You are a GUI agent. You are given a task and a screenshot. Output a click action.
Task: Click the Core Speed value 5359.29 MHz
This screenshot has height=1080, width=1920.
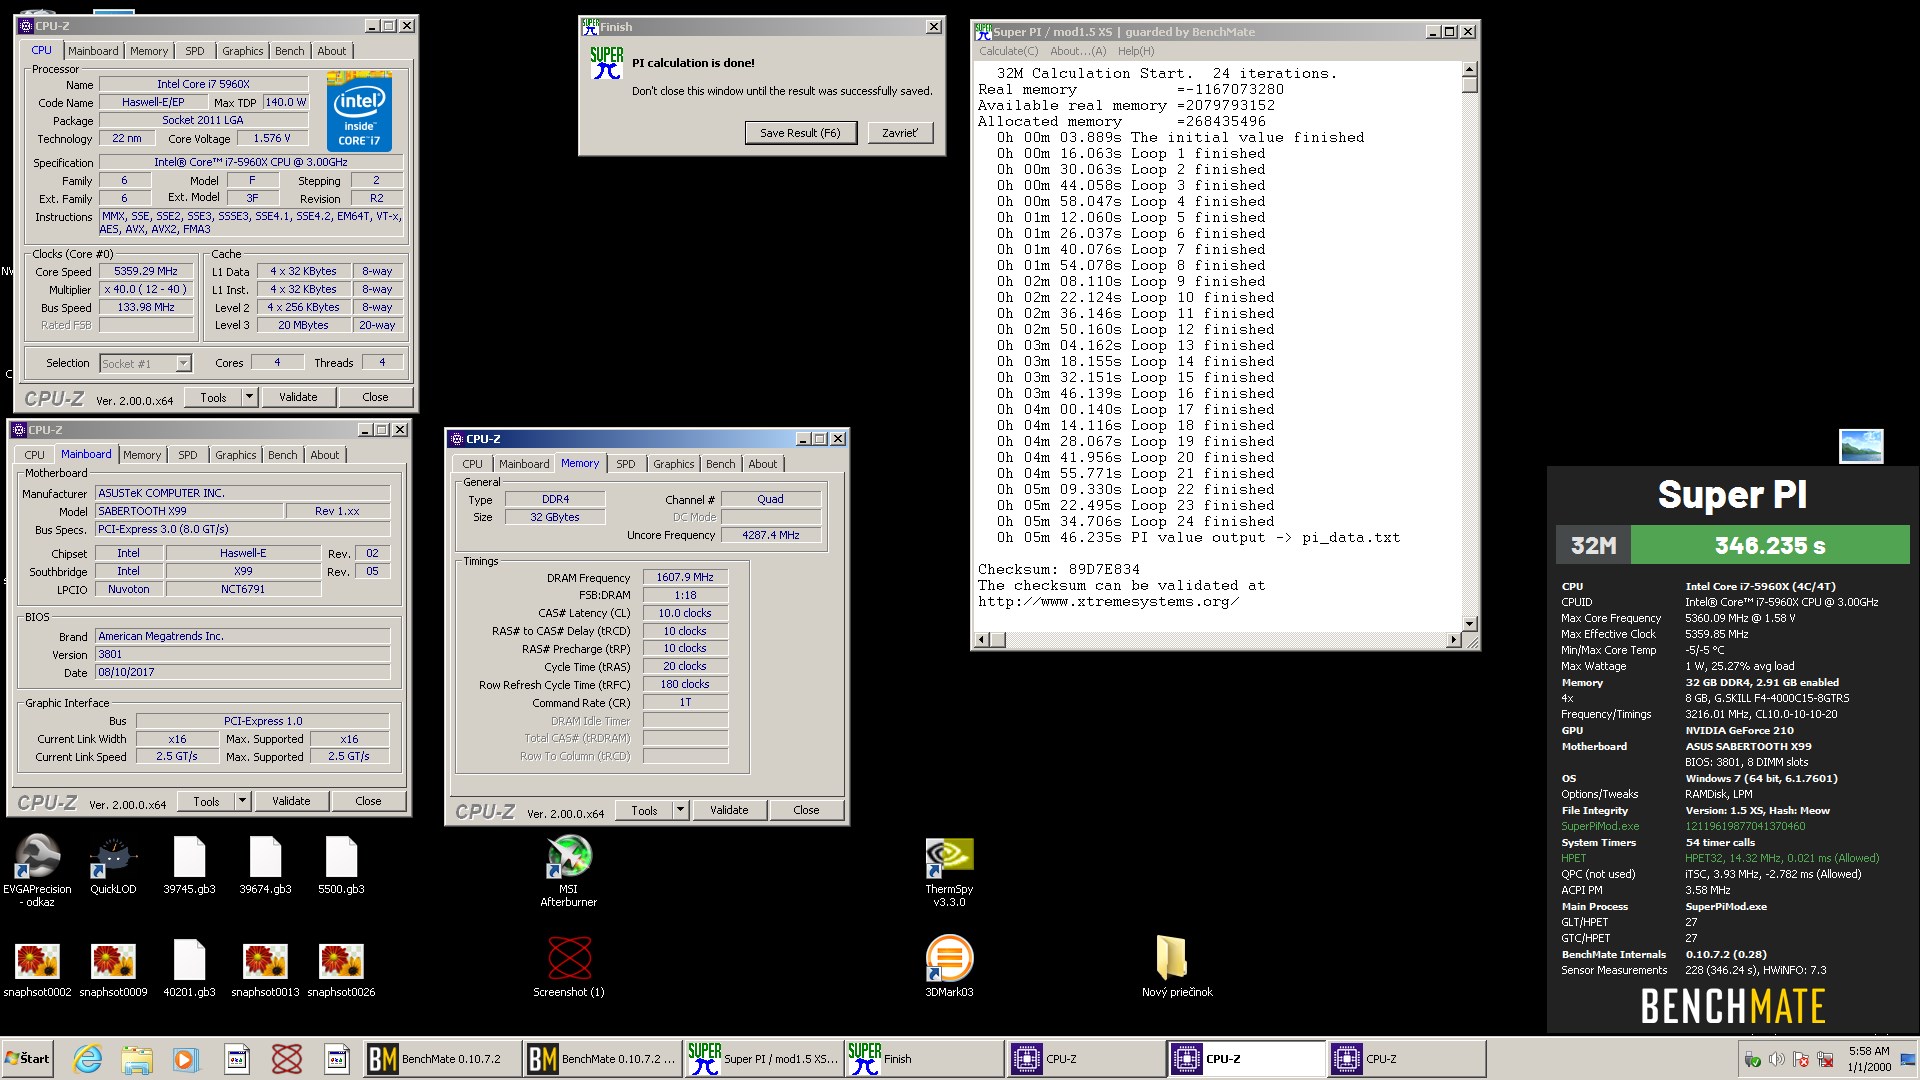146,271
